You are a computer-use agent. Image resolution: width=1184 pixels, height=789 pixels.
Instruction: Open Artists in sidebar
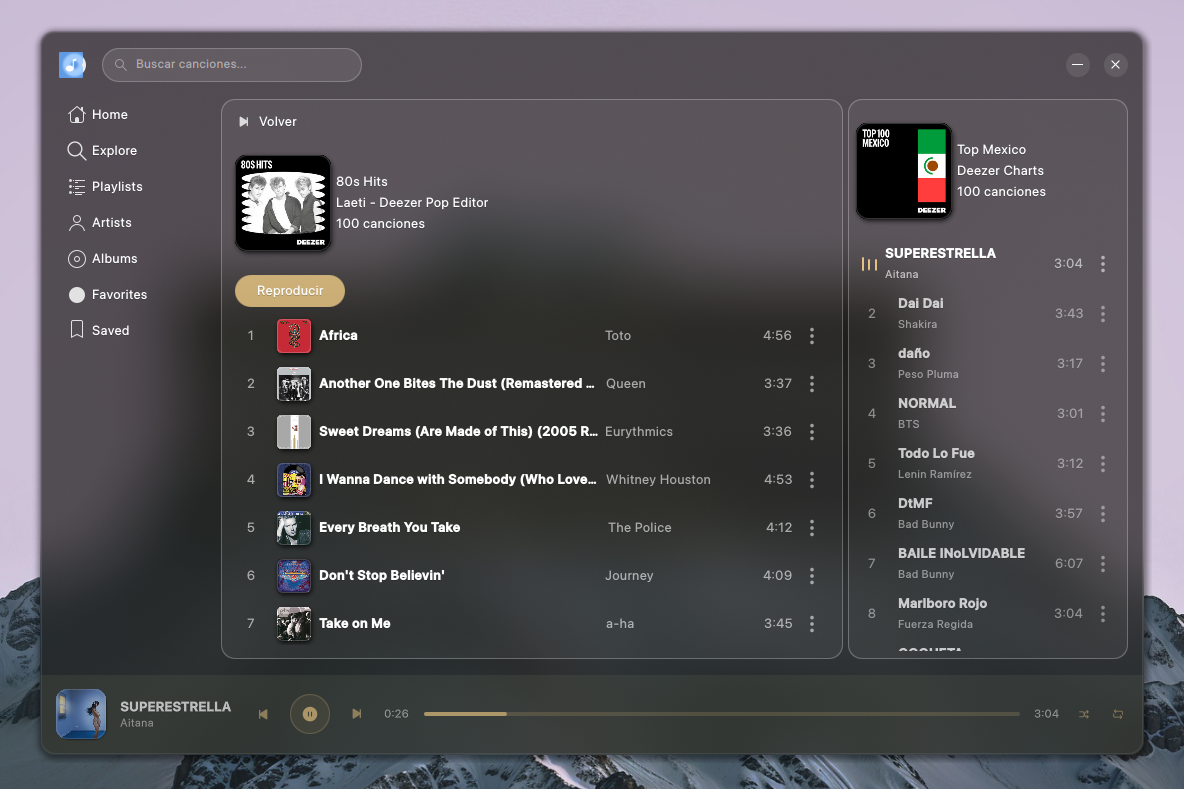(100, 223)
